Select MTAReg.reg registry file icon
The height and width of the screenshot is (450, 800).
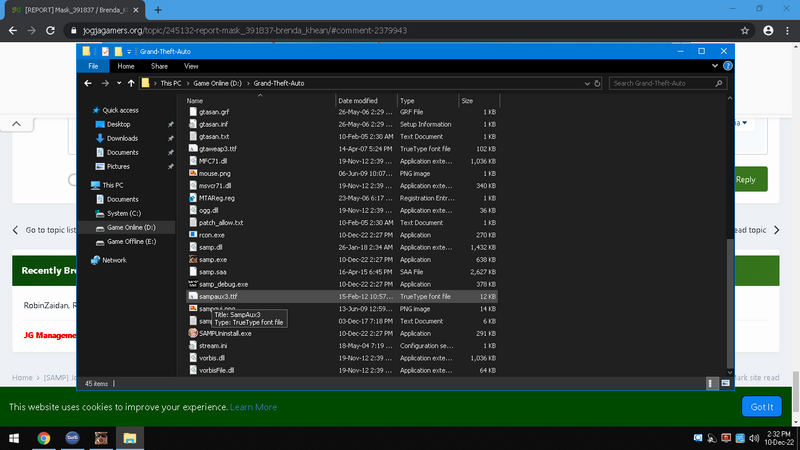tap(193, 198)
